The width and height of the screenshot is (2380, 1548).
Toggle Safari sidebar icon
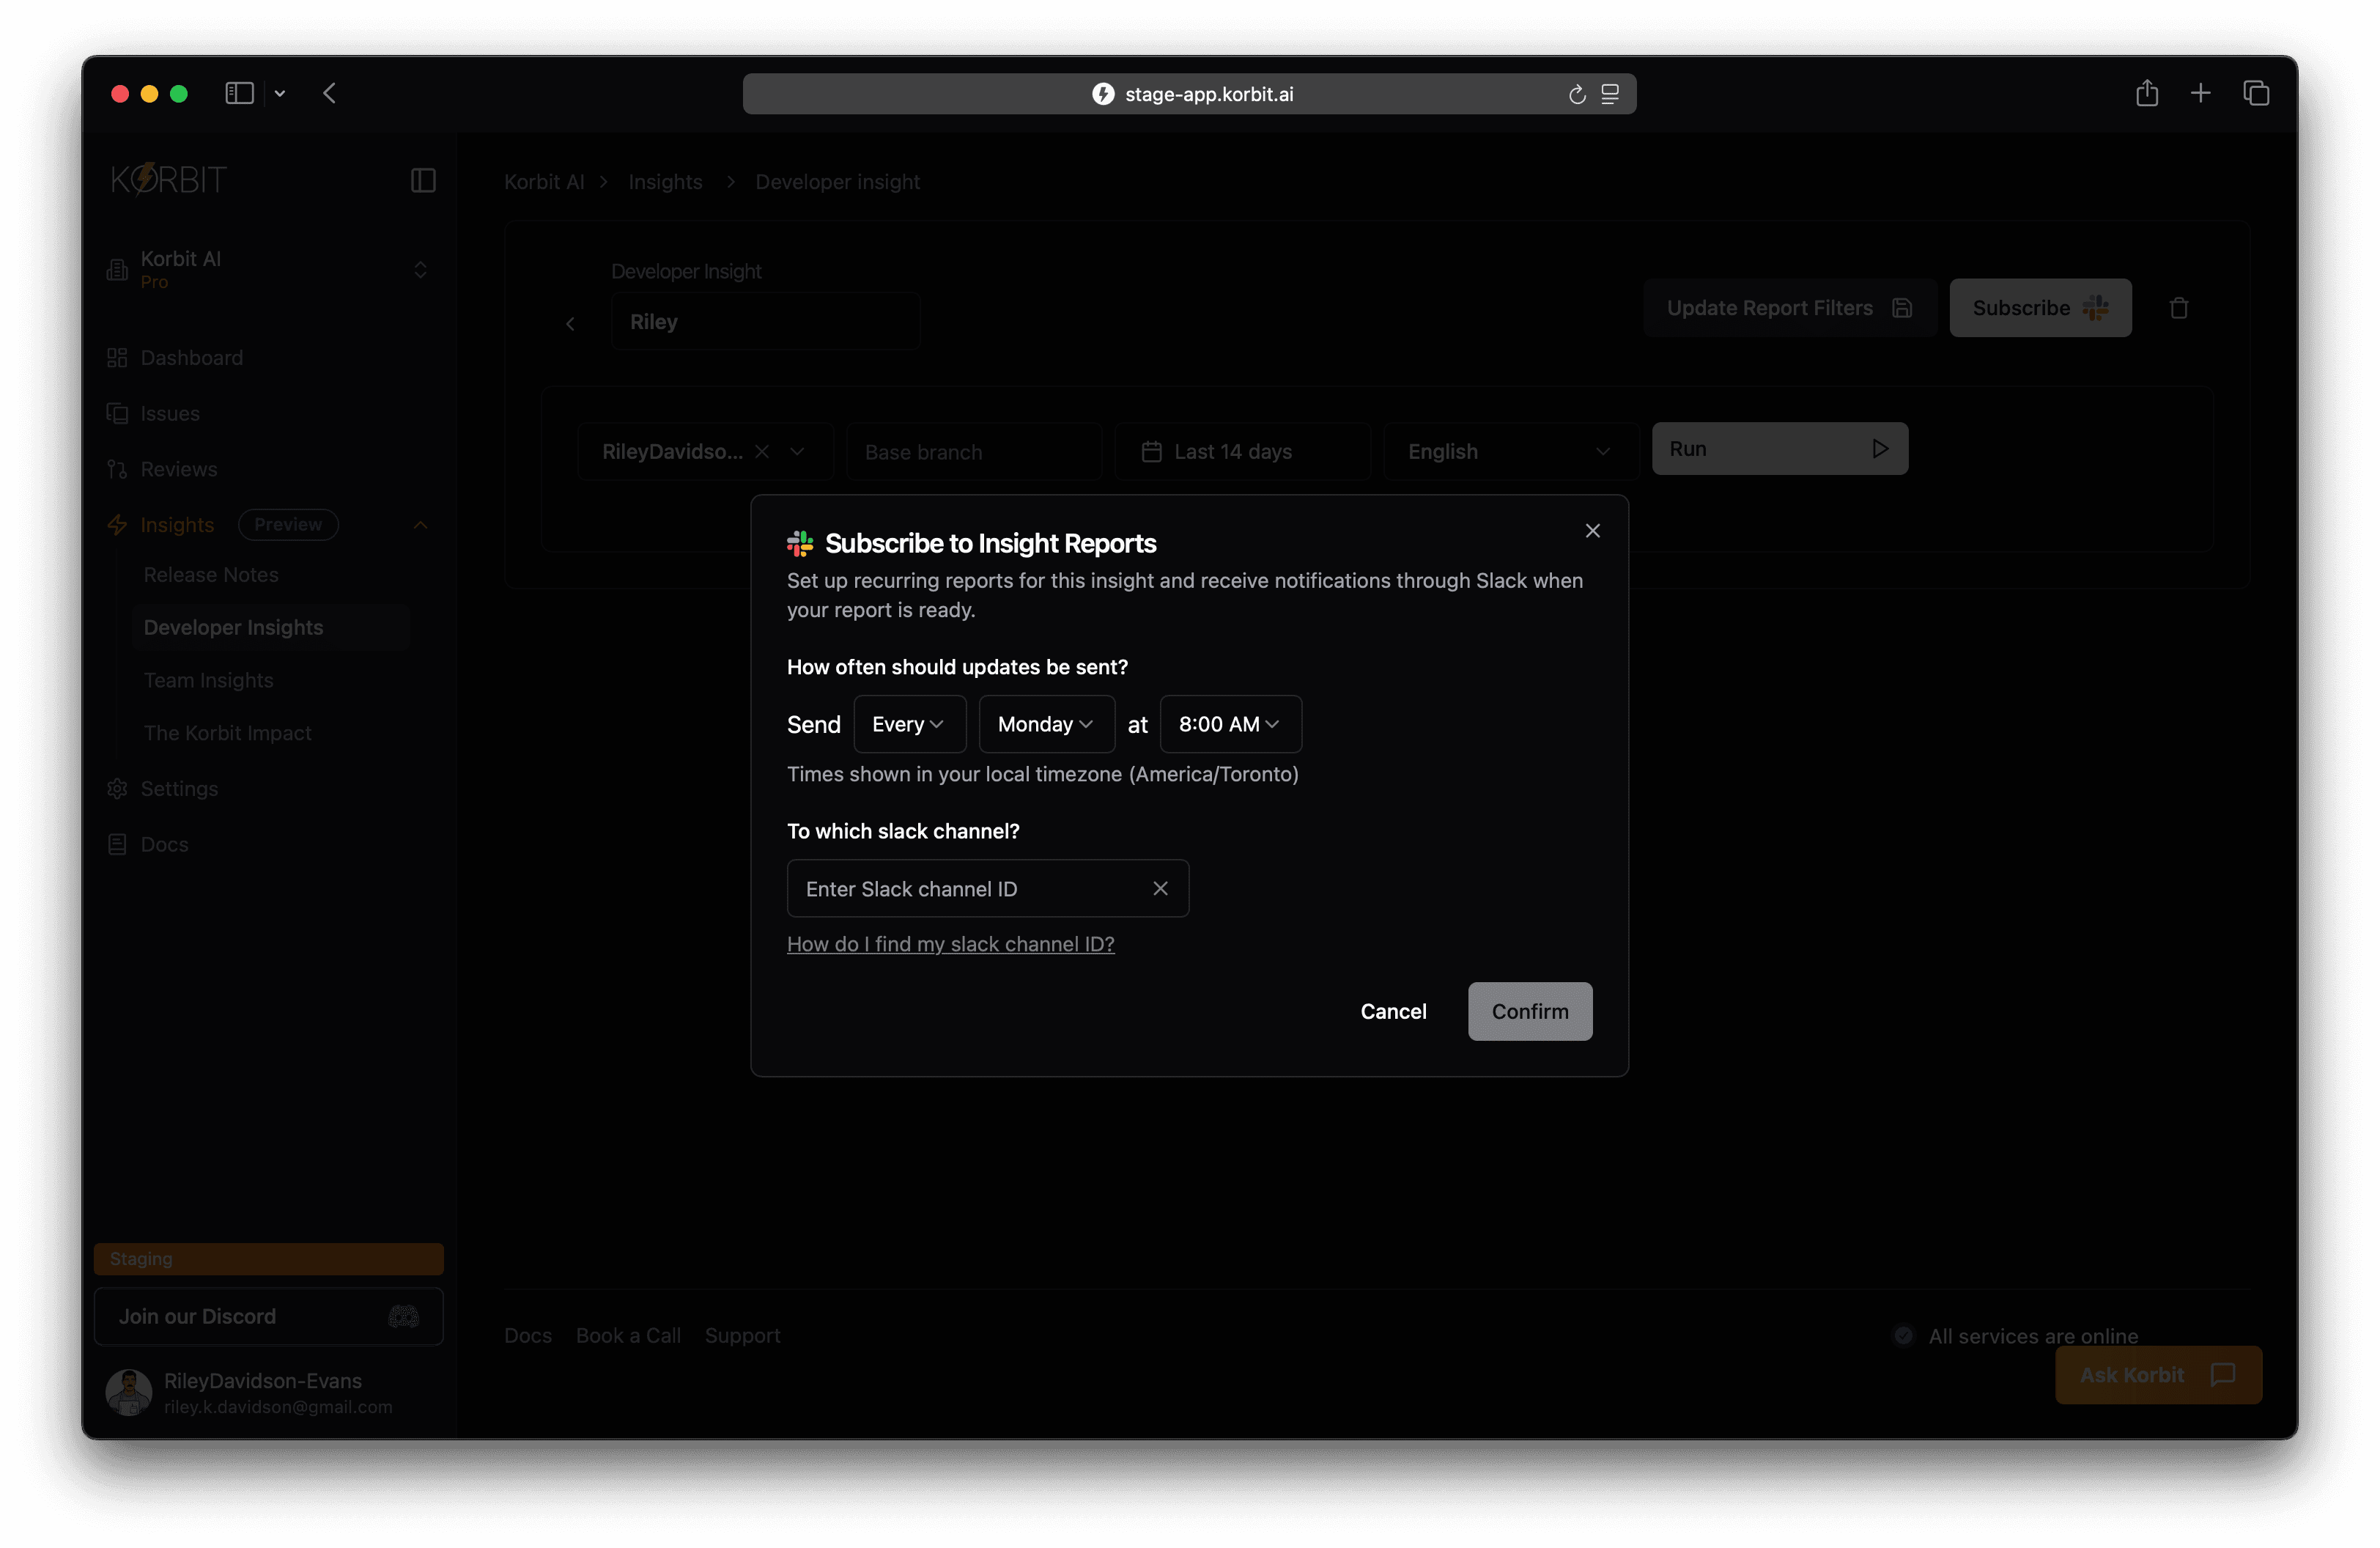[239, 93]
